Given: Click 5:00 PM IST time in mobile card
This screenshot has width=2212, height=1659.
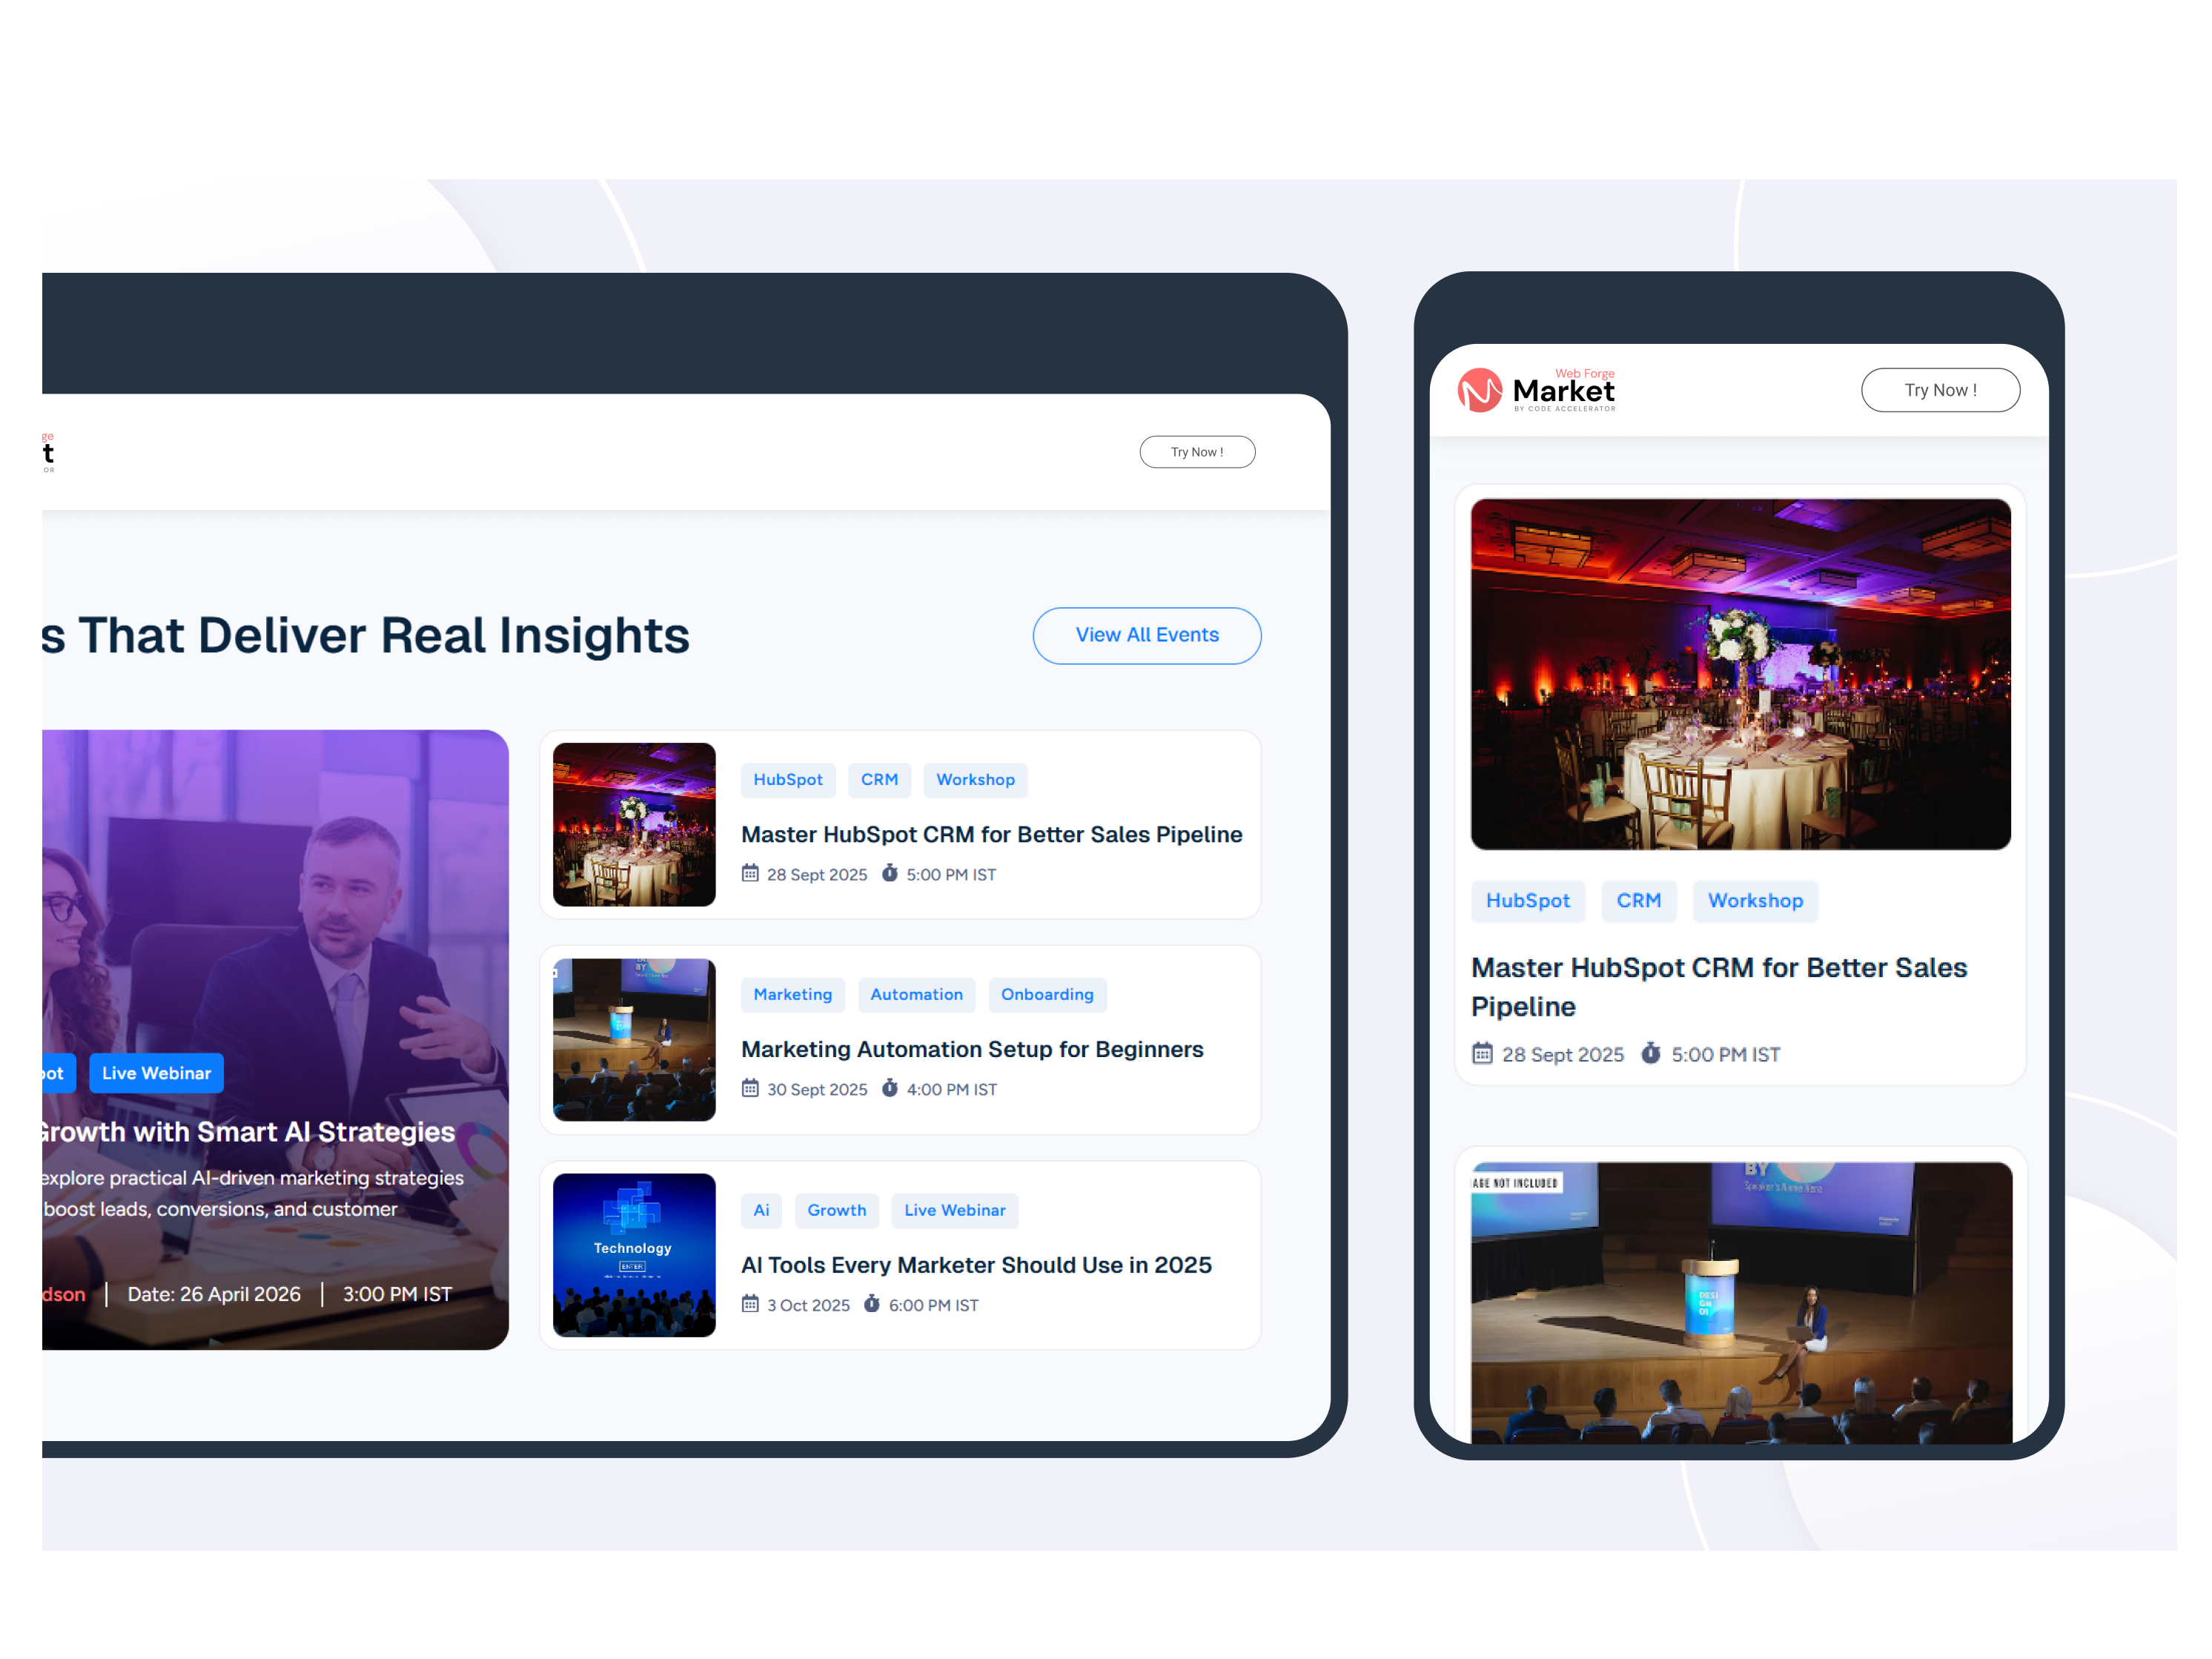Looking at the screenshot, I should coord(1725,1055).
